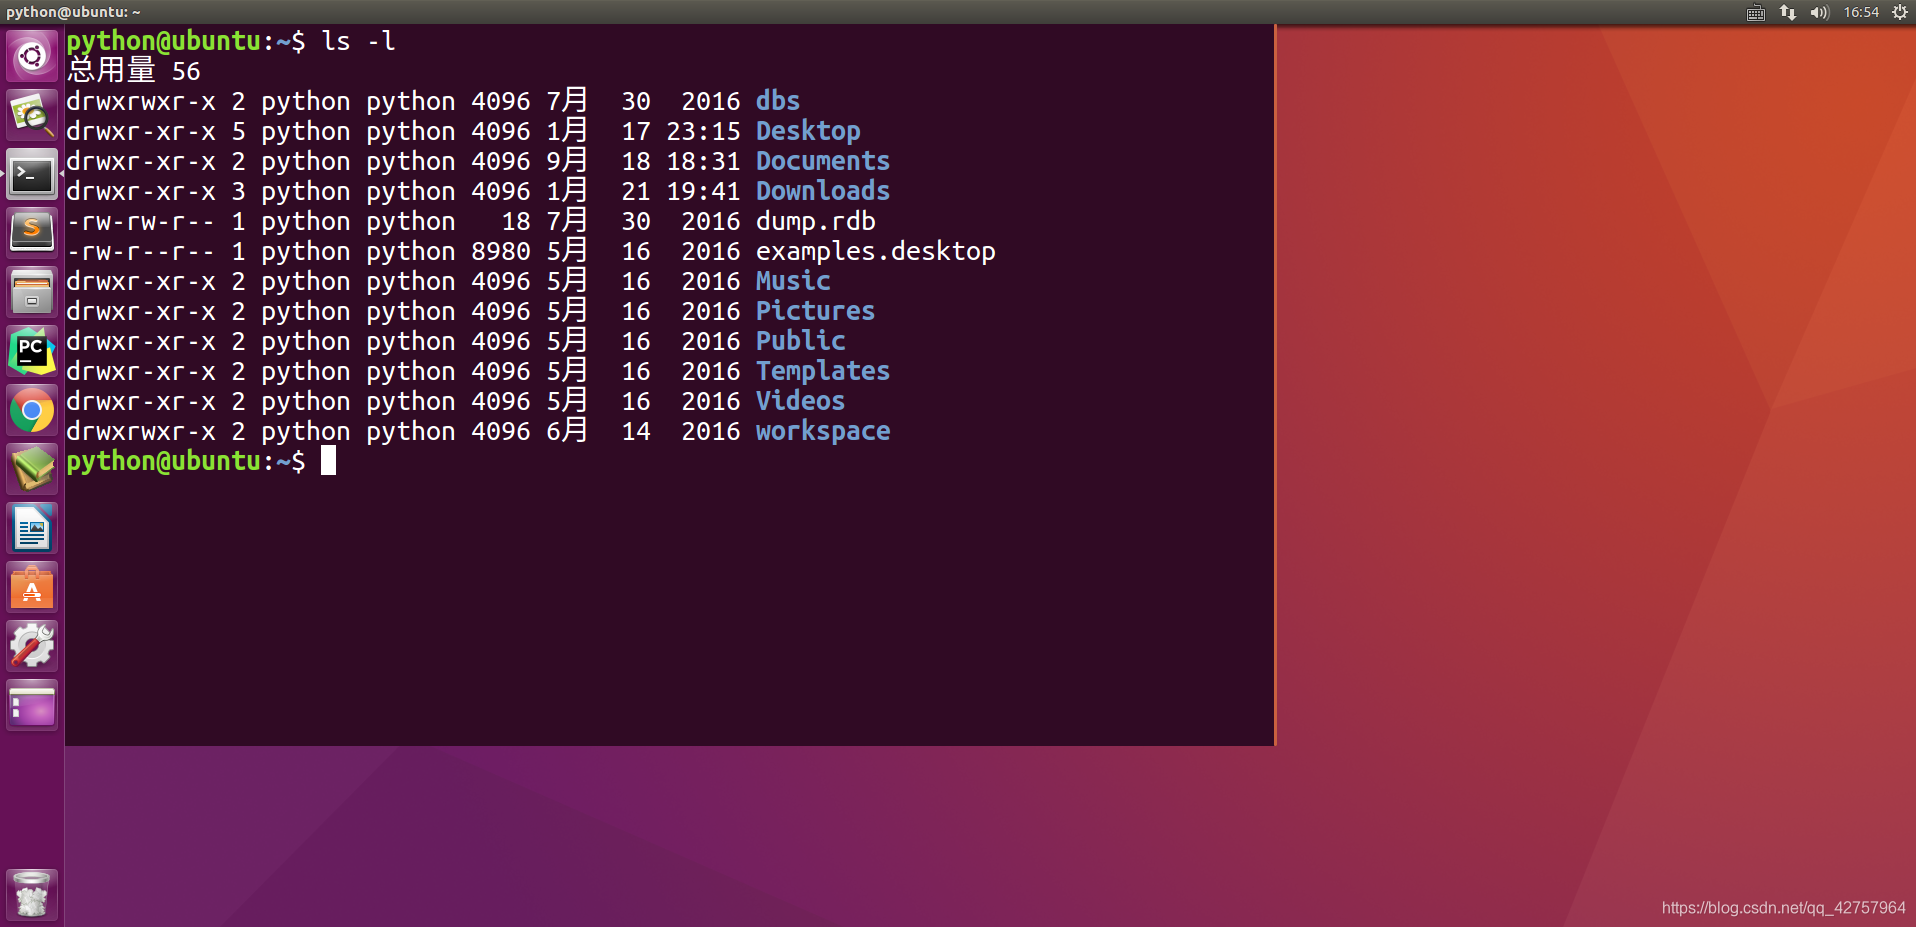Open the Files manager launcher
Screen dimensions: 1916x927
32,292
